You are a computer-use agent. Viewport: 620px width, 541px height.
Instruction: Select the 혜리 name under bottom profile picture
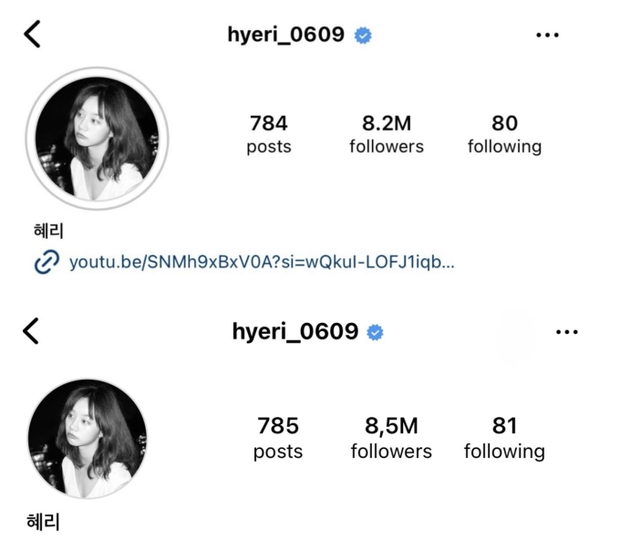coord(43,522)
